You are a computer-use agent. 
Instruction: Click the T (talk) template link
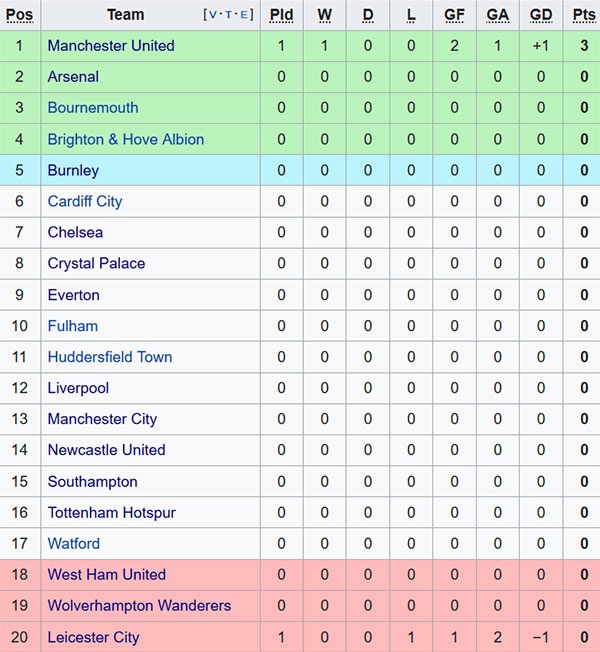pos(229,16)
